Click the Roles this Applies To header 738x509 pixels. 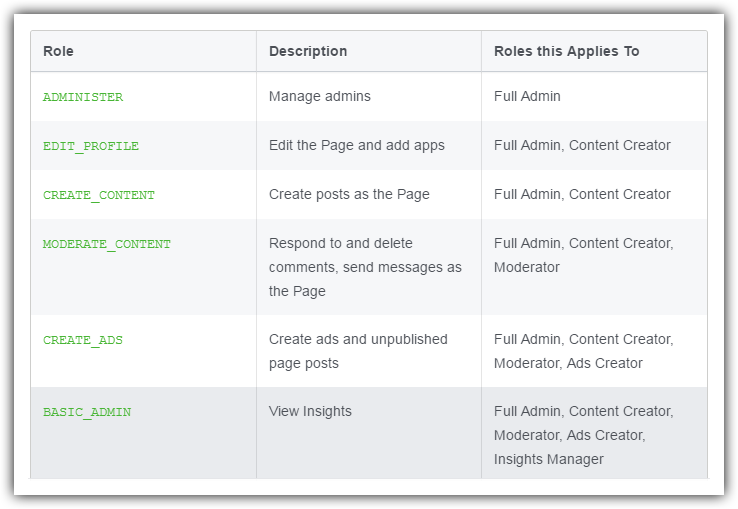566,51
